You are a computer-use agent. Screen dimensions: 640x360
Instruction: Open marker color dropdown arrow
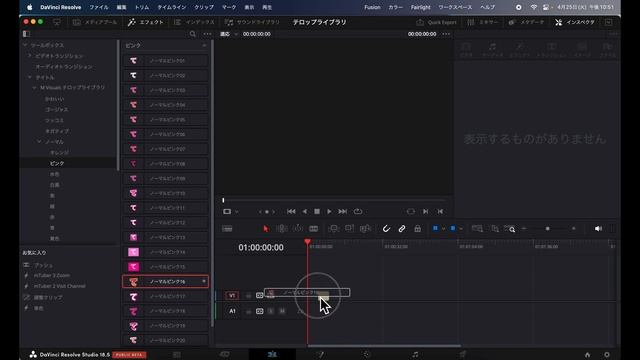point(461,229)
